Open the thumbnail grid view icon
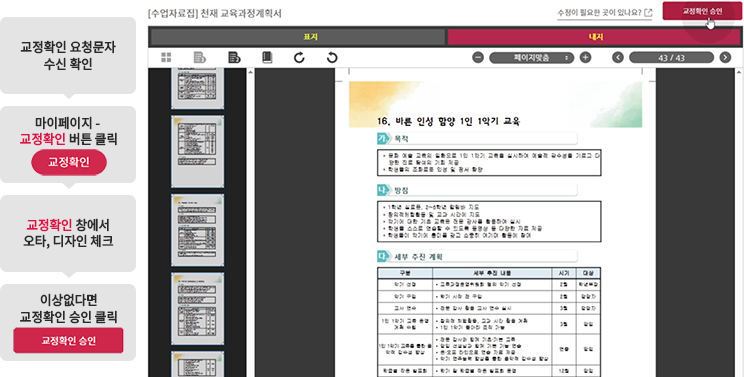744x377 pixels. pos(166,58)
